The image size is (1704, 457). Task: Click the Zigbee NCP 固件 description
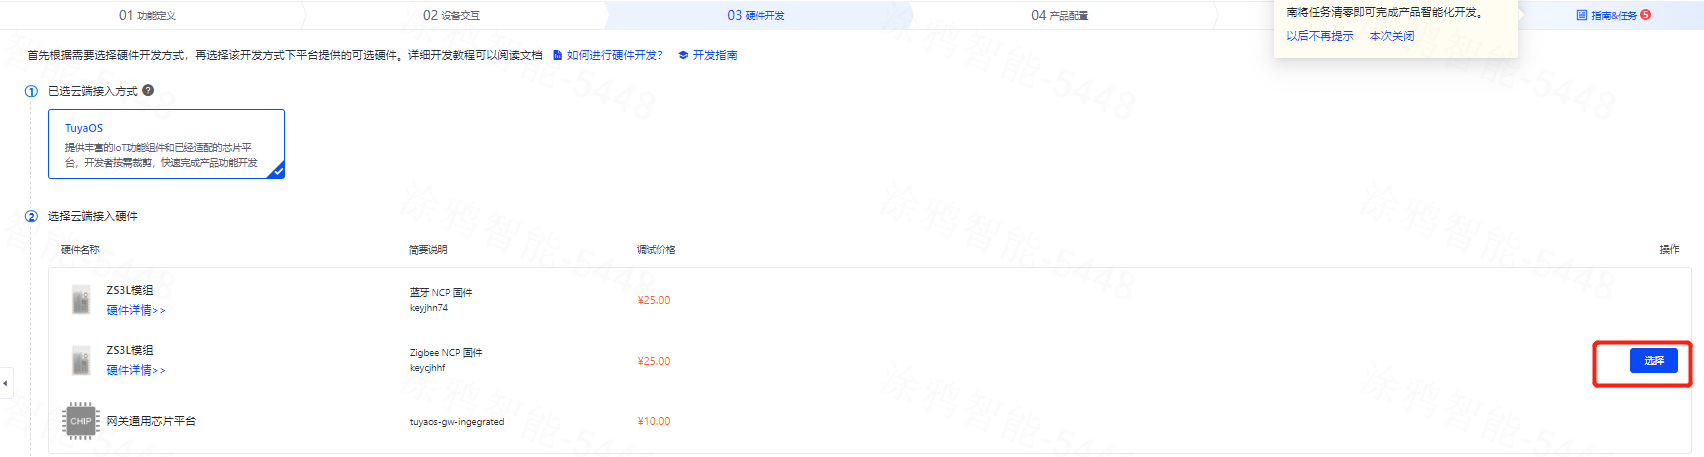[x=446, y=353]
